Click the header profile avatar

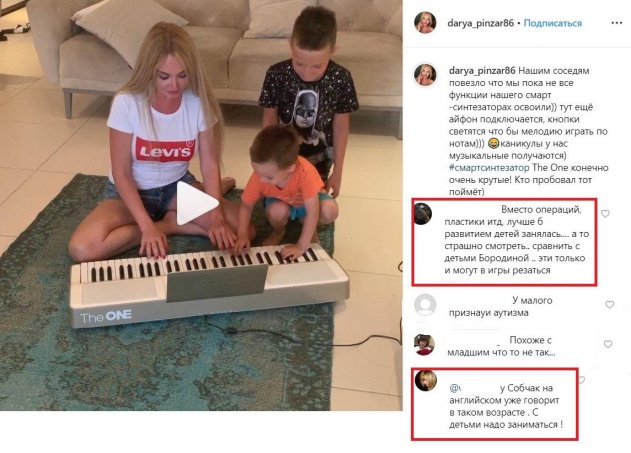[425, 23]
